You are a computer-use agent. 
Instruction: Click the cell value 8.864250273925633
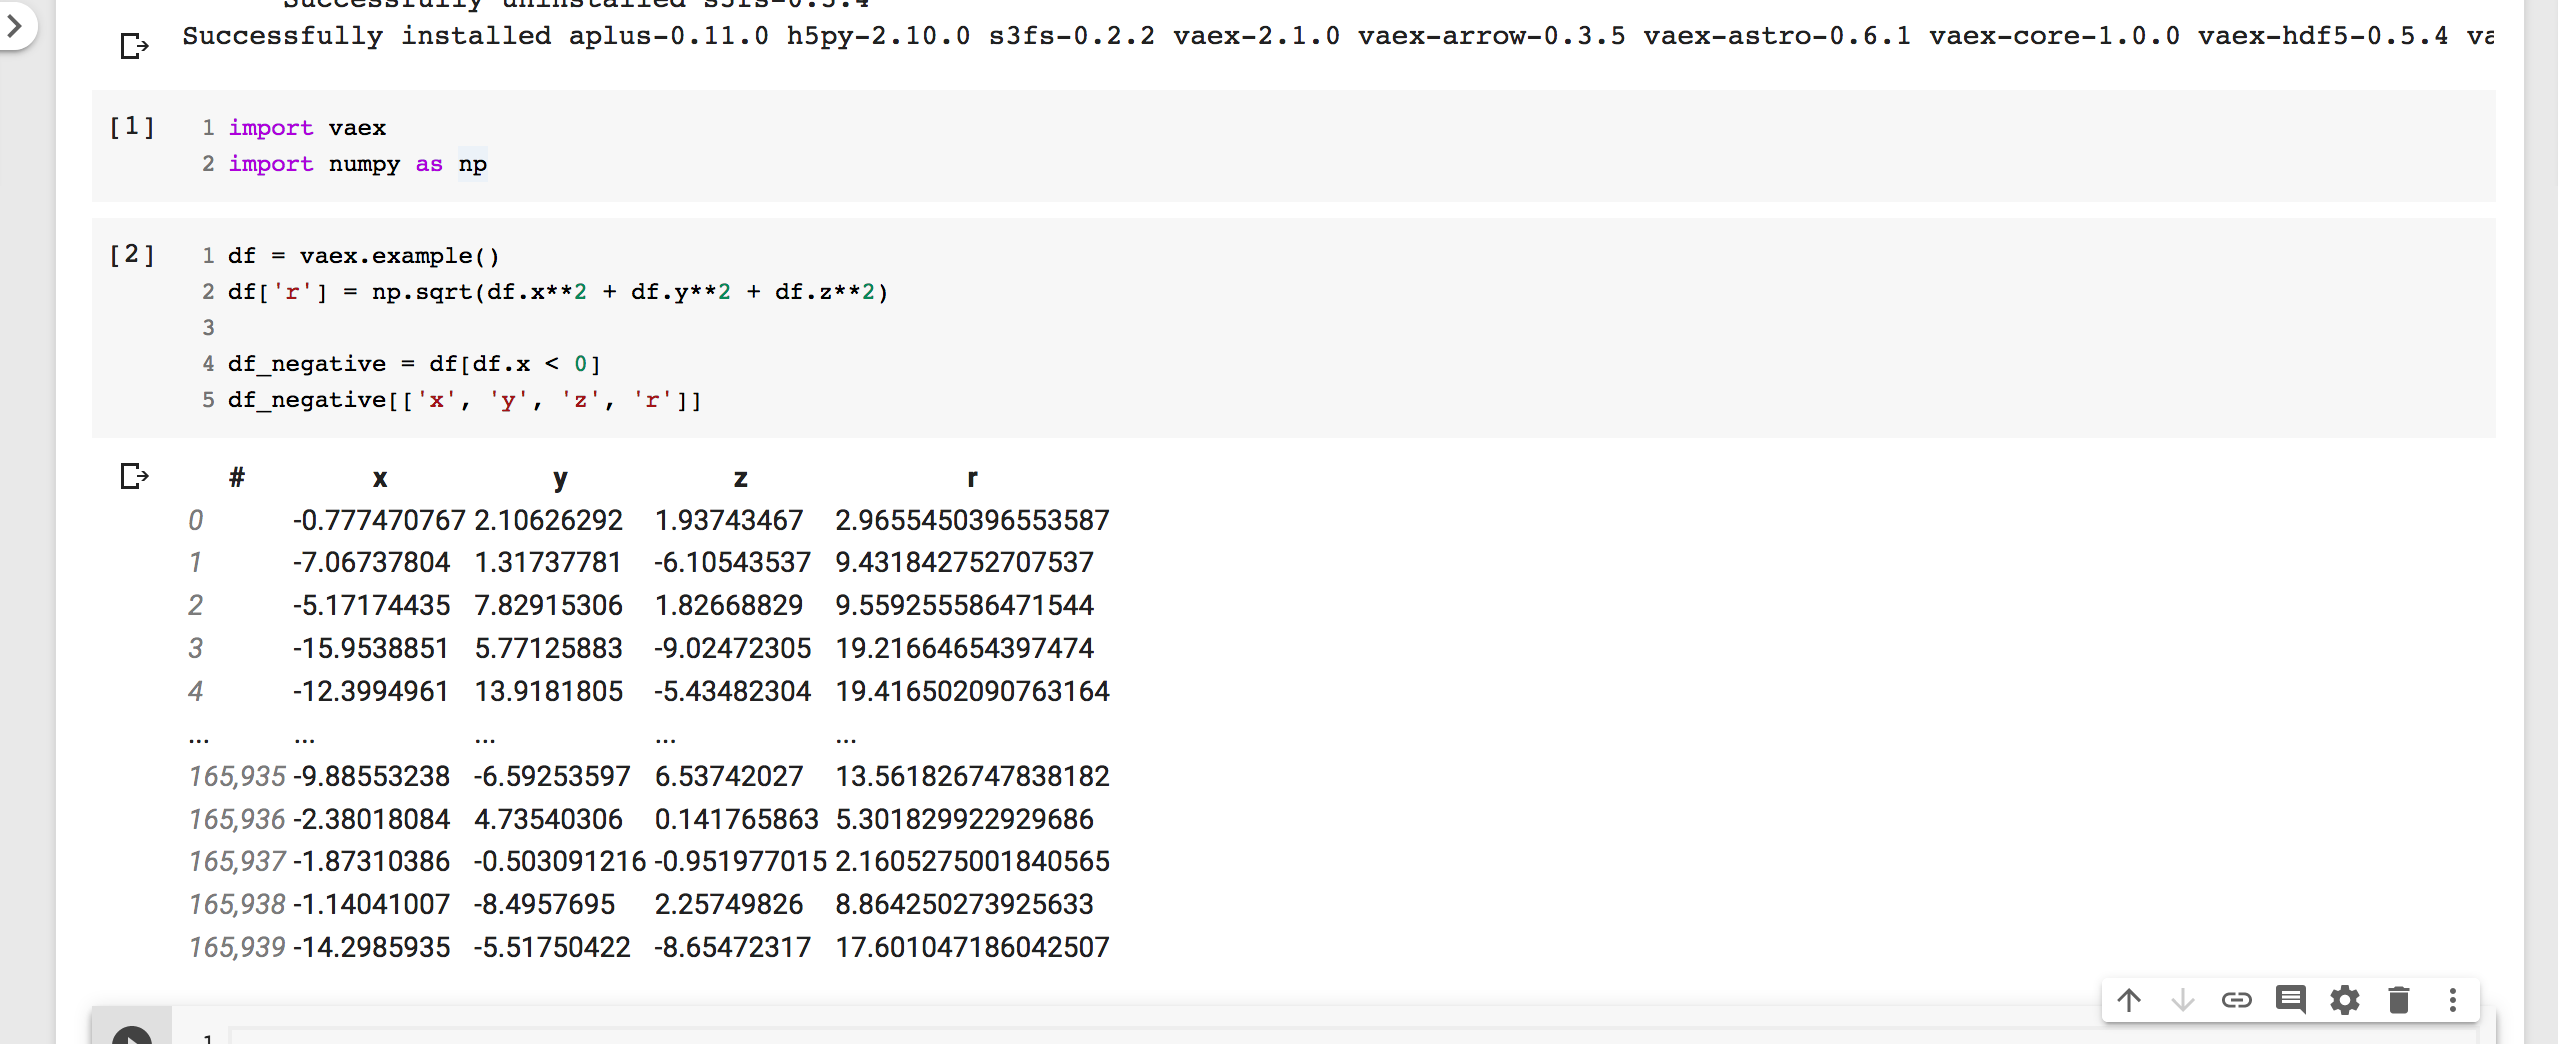(x=965, y=904)
